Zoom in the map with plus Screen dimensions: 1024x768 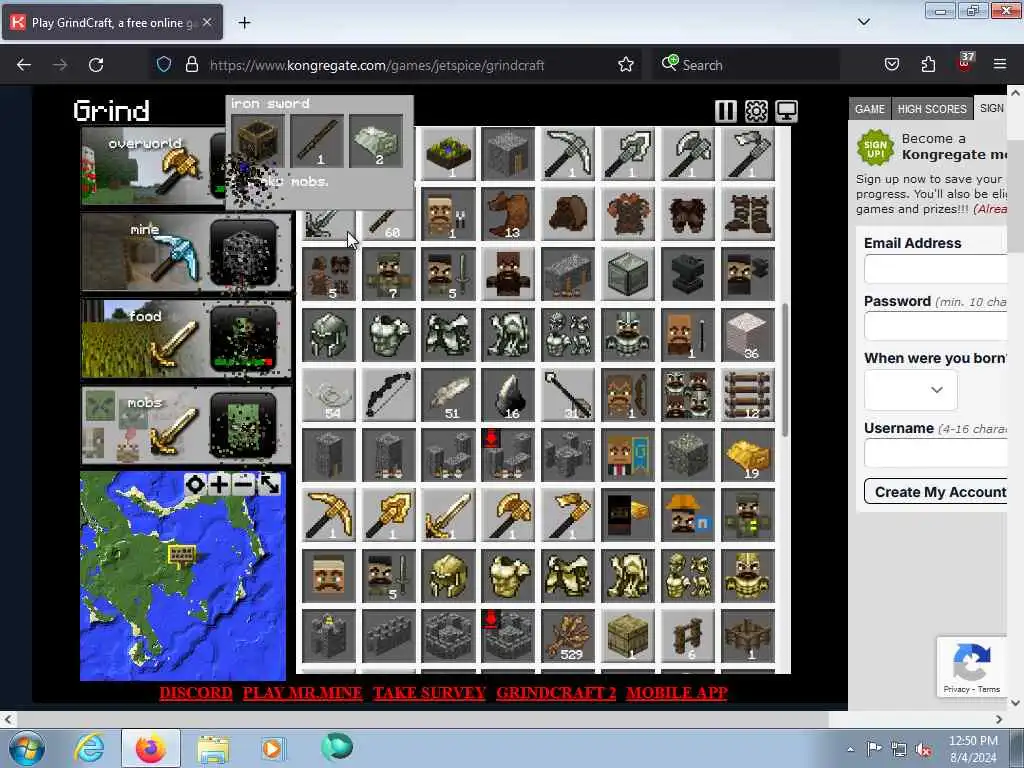[219, 485]
